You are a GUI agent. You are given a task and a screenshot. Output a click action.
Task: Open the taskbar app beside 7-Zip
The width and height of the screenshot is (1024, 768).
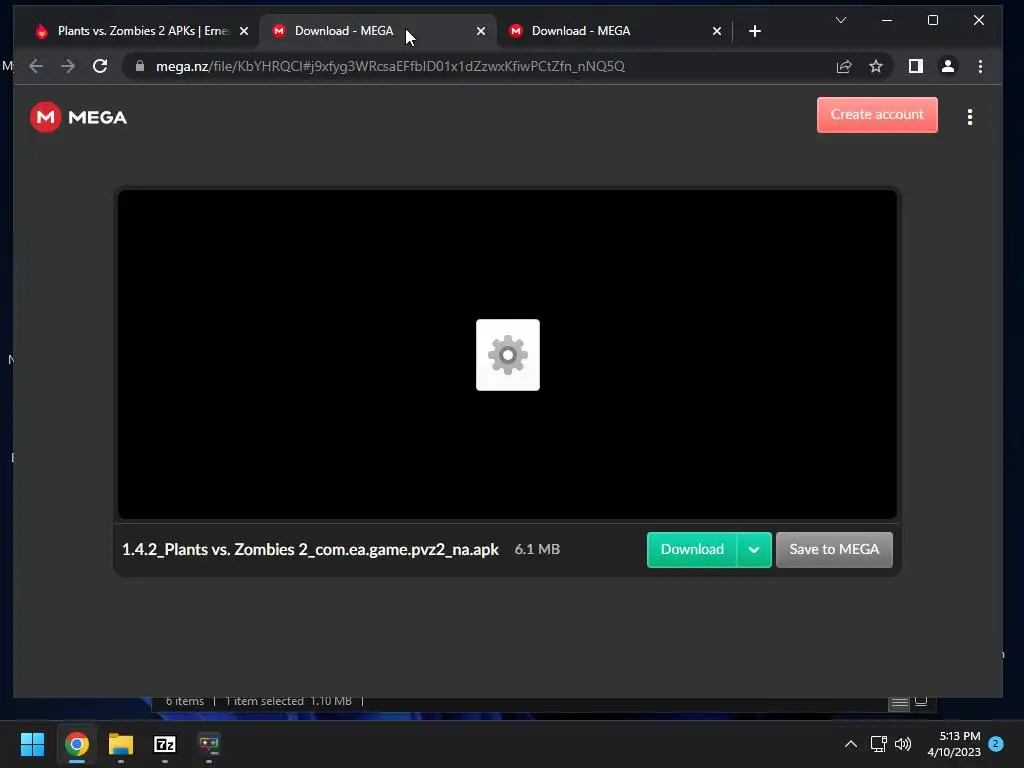(x=209, y=744)
